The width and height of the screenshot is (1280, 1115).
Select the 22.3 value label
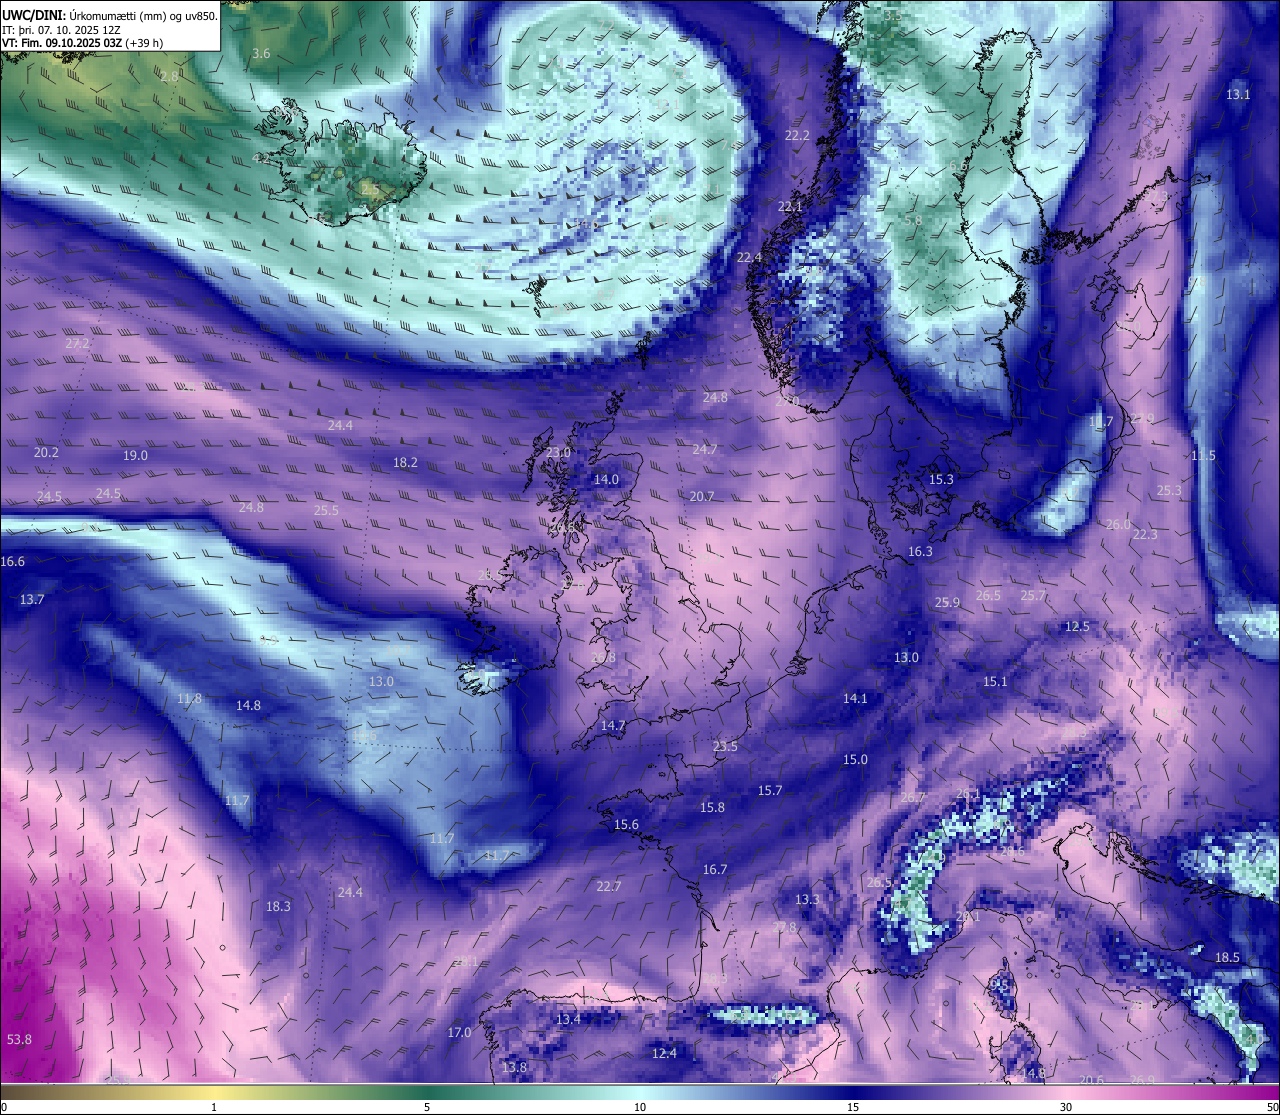pos(1145,534)
